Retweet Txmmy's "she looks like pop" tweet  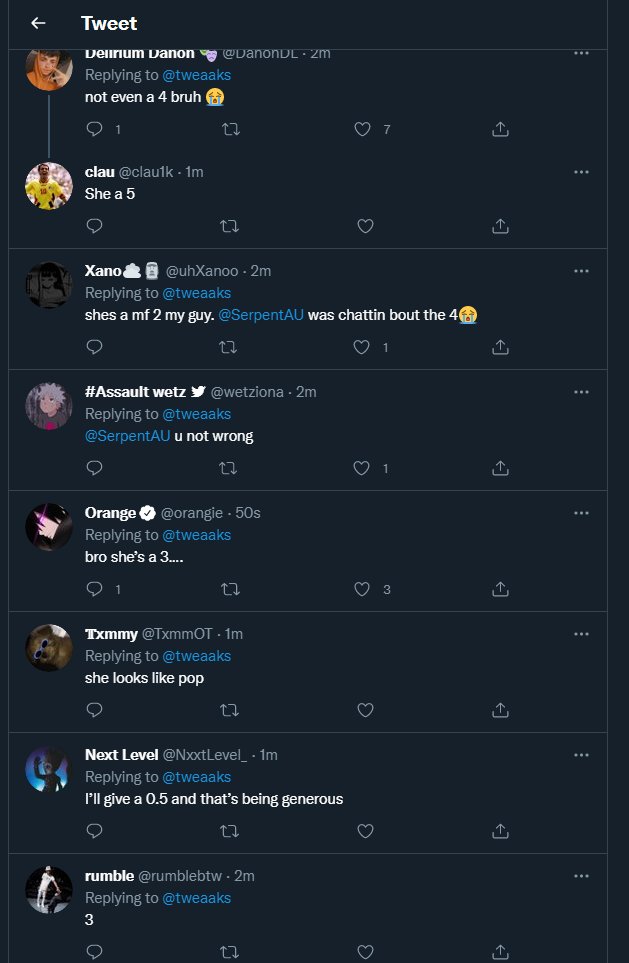(229, 710)
